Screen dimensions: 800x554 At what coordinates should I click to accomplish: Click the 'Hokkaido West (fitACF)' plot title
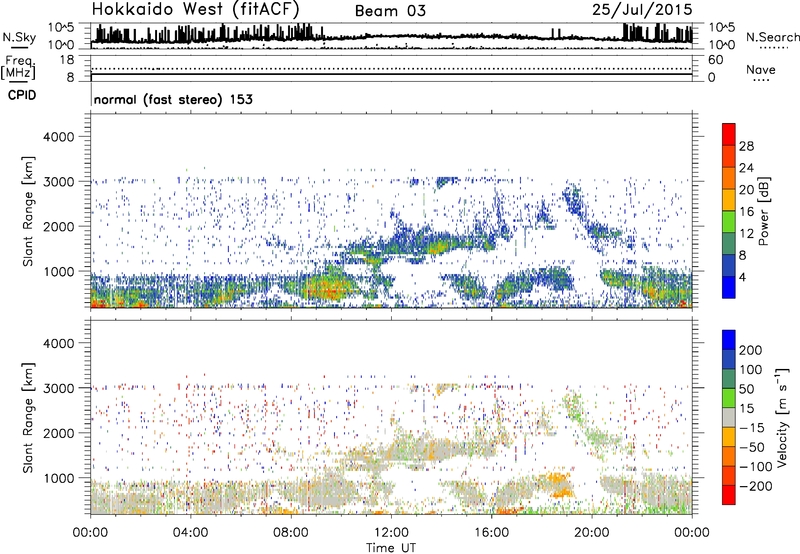tap(196, 9)
